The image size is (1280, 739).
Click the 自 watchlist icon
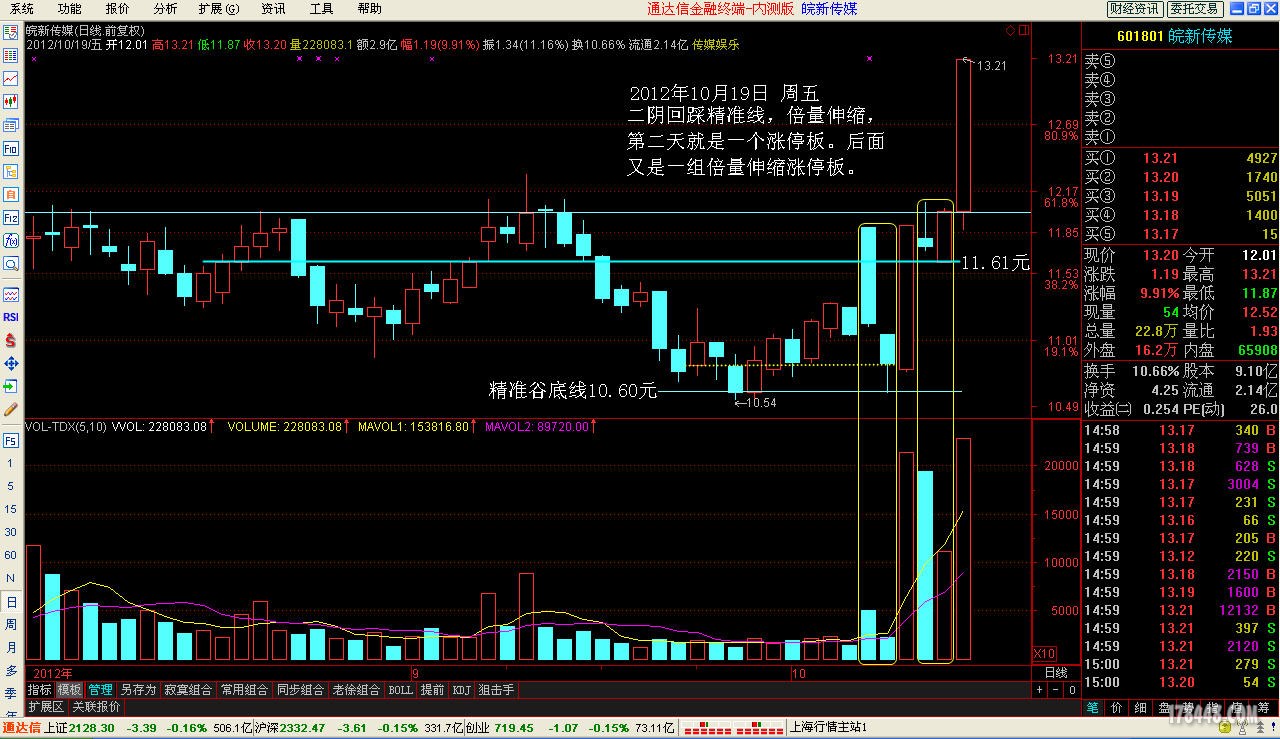(x=11, y=194)
